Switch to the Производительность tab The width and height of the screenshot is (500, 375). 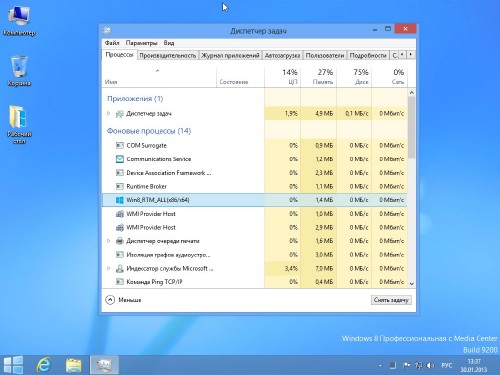click(168, 55)
